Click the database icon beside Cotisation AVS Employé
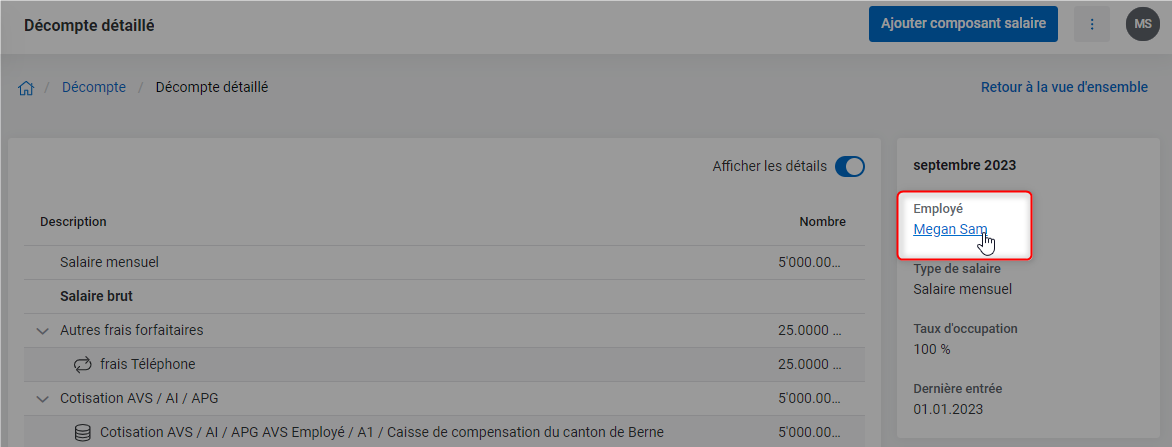 [x=82, y=433]
